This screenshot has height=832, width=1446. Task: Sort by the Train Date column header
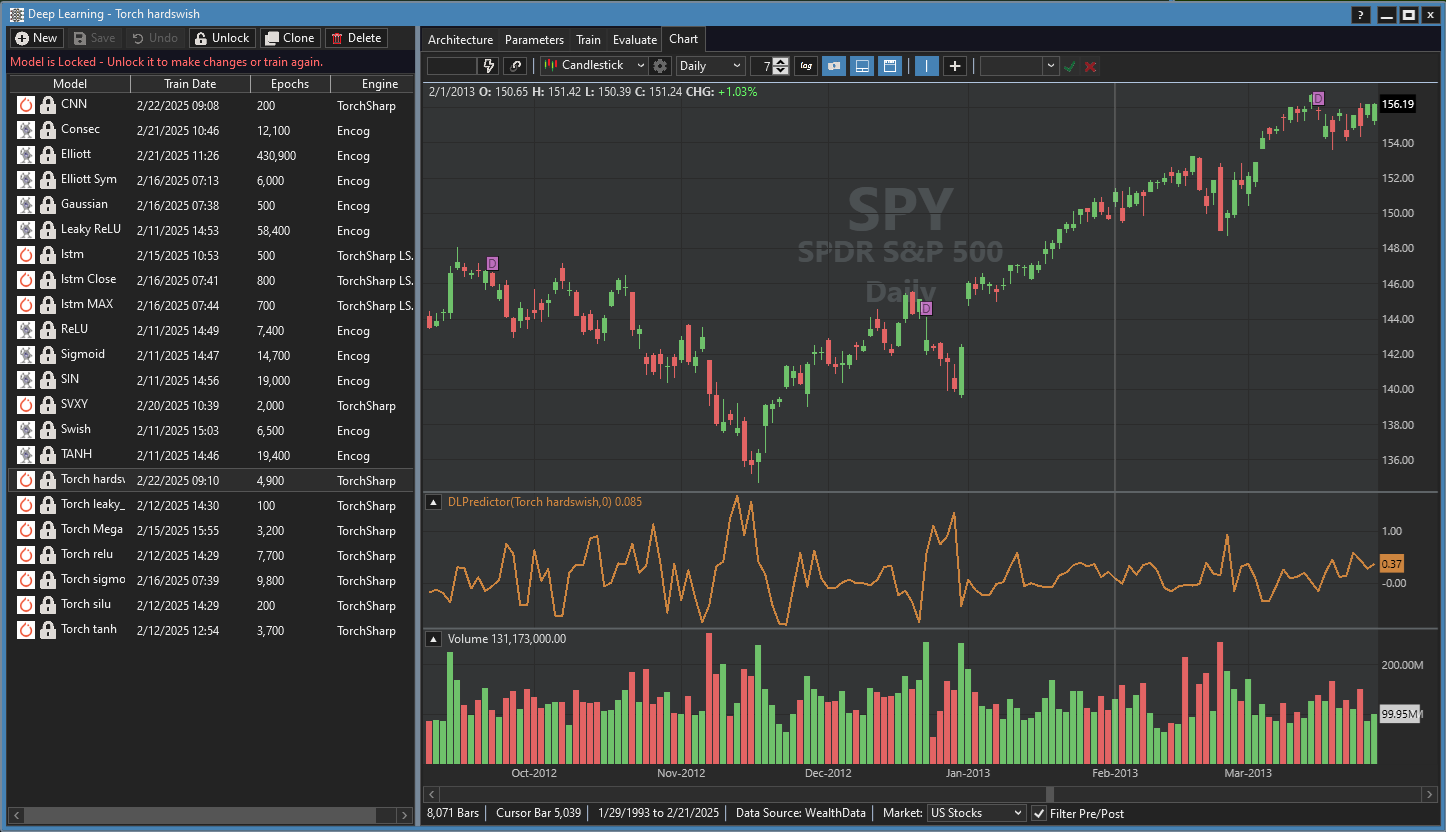tap(190, 84)
